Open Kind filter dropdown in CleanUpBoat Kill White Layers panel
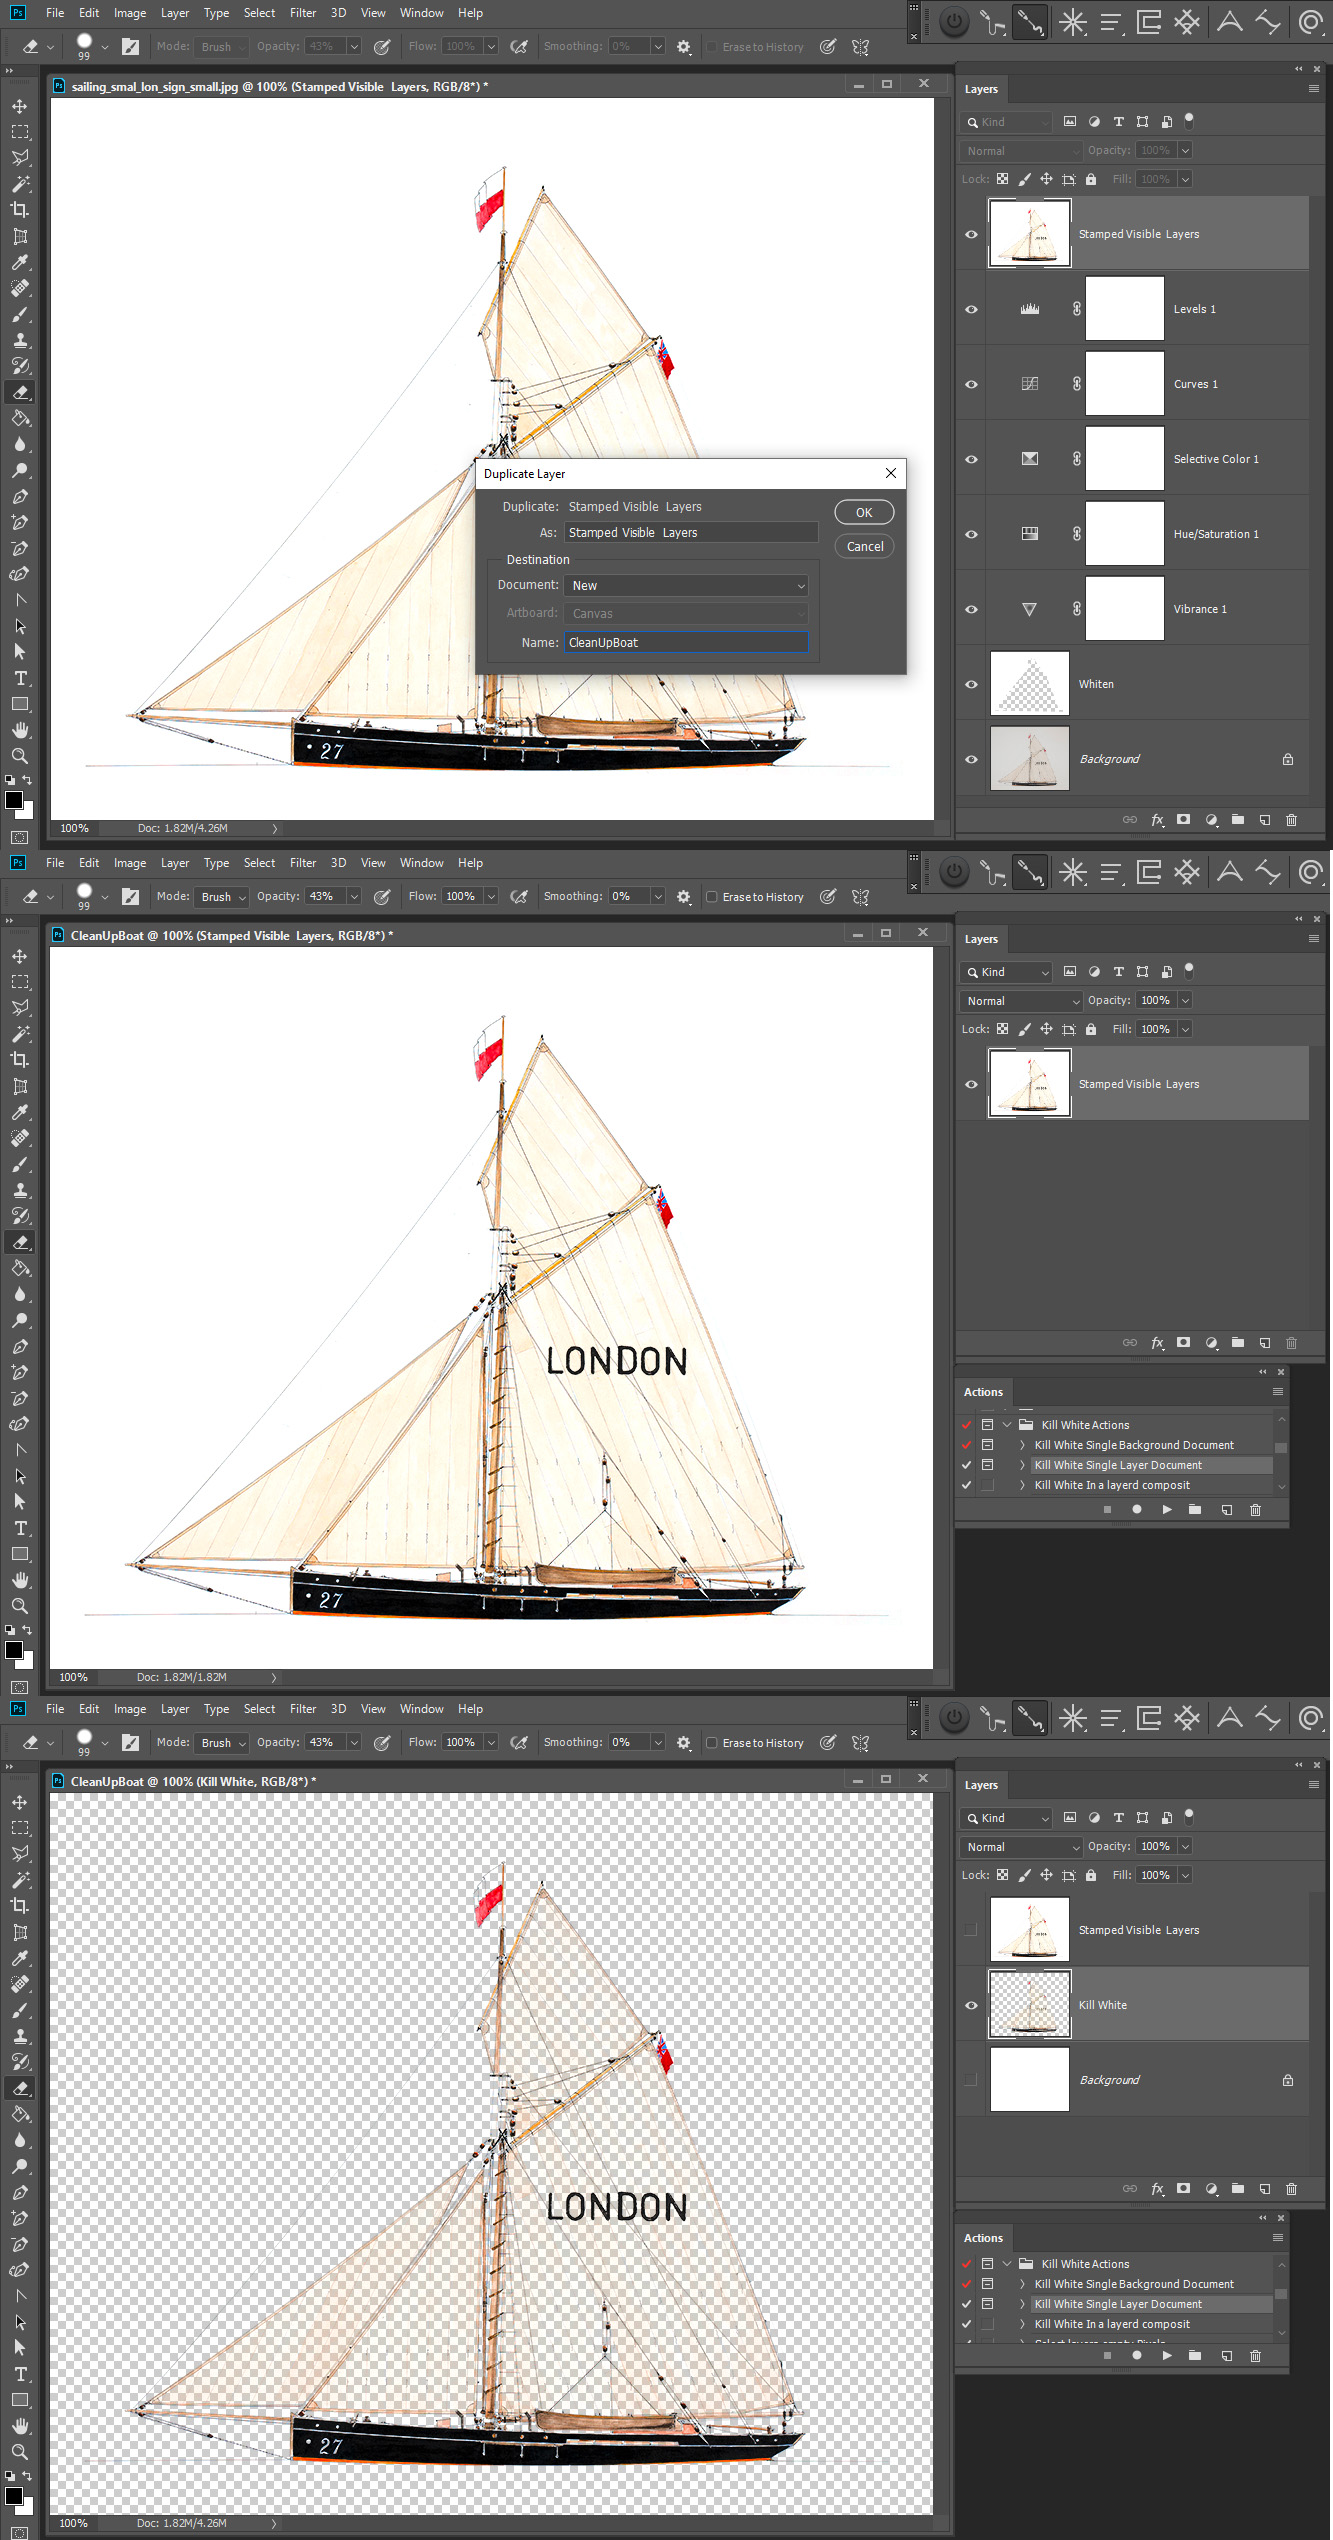The image size is (1333, 2540). (x=1006, y=1818)
